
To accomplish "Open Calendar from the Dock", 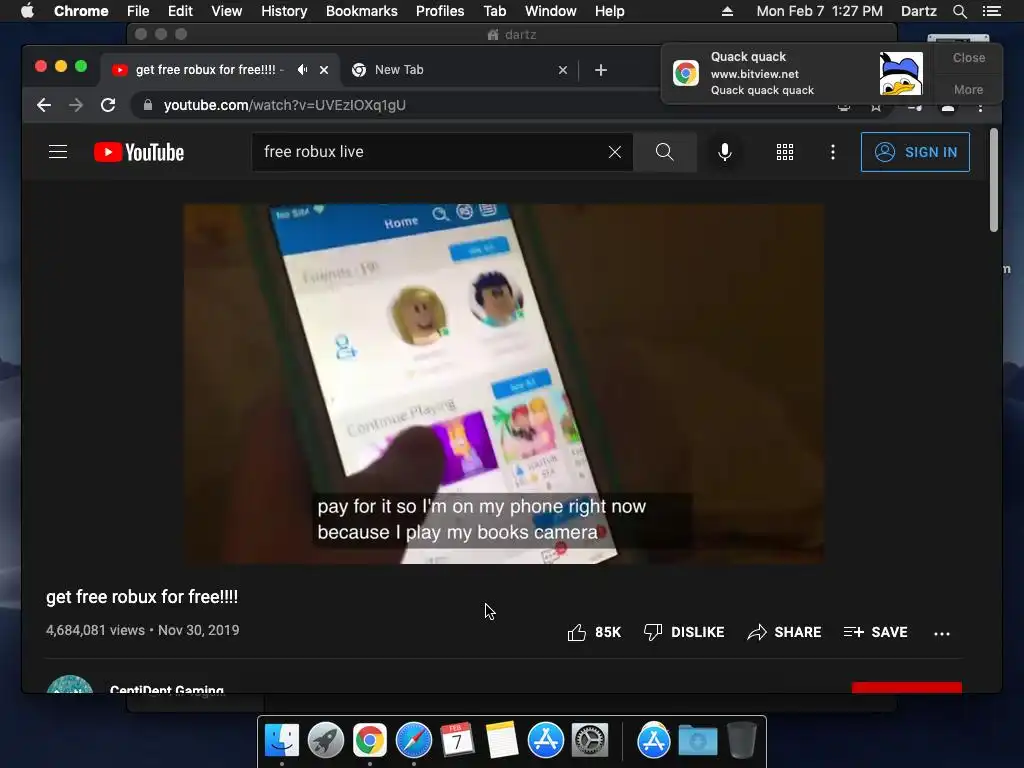I will [457, 741].
